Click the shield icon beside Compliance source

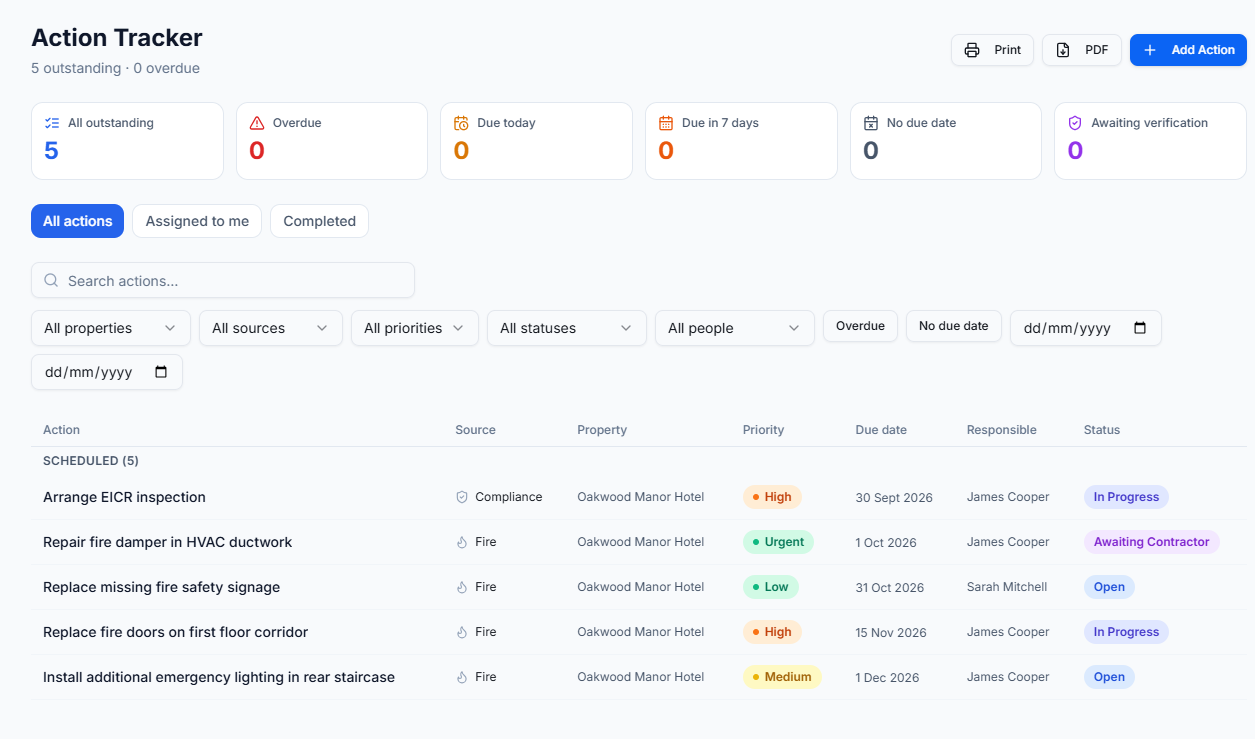tap(462, 497)
